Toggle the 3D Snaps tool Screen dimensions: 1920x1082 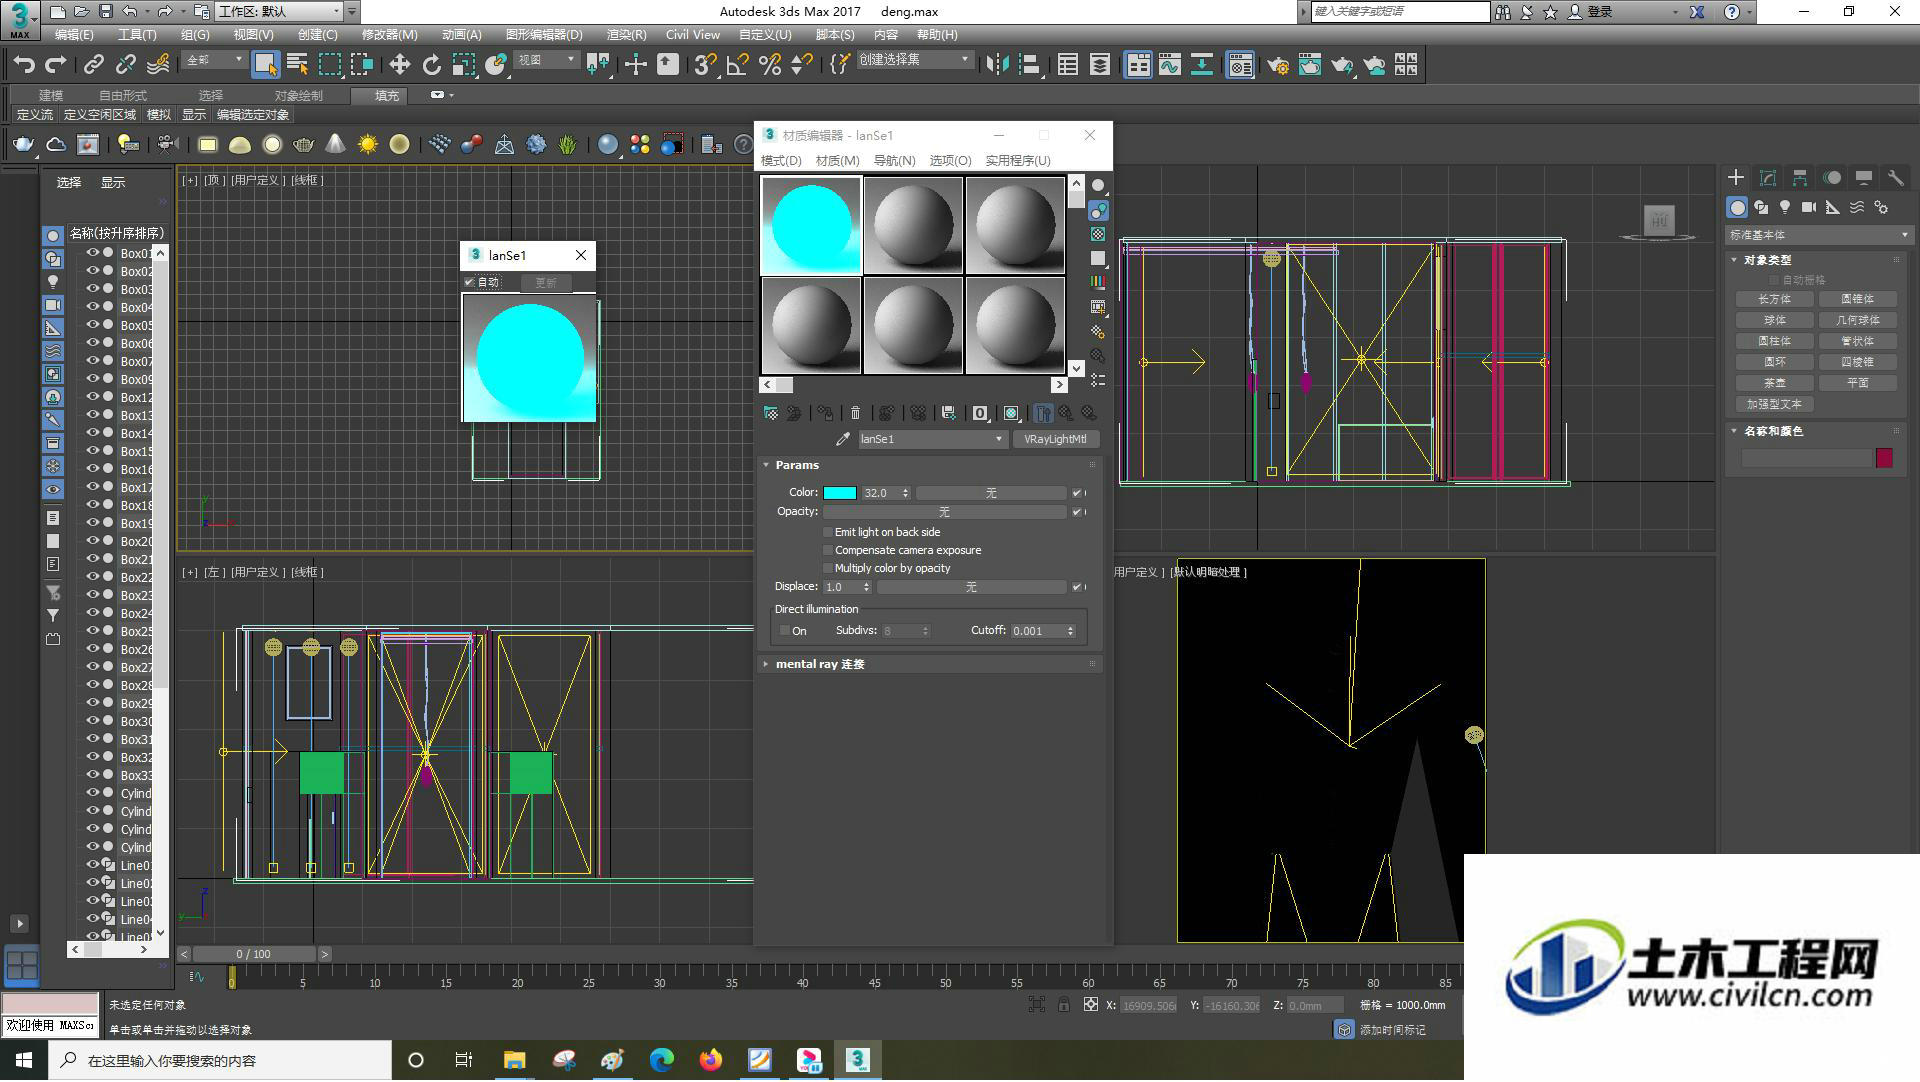click(x=705, y=65)
